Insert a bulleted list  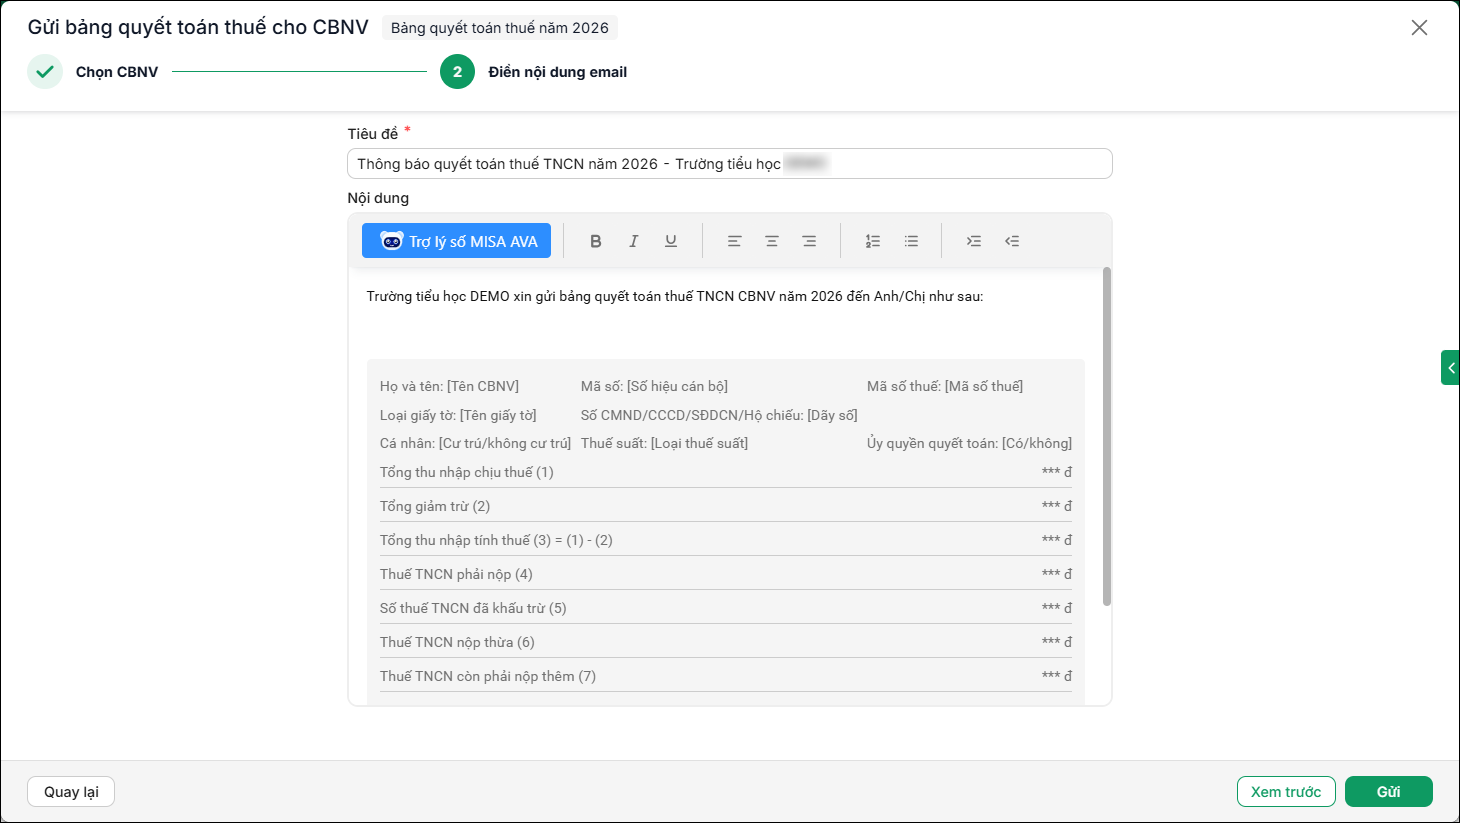(911, 241)
